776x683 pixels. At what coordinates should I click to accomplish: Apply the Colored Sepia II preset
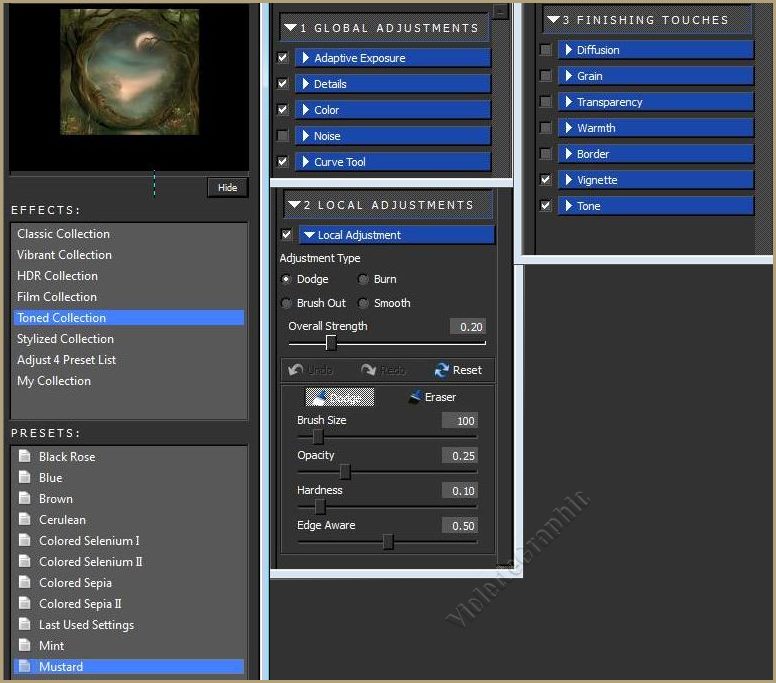pos(80,604)
